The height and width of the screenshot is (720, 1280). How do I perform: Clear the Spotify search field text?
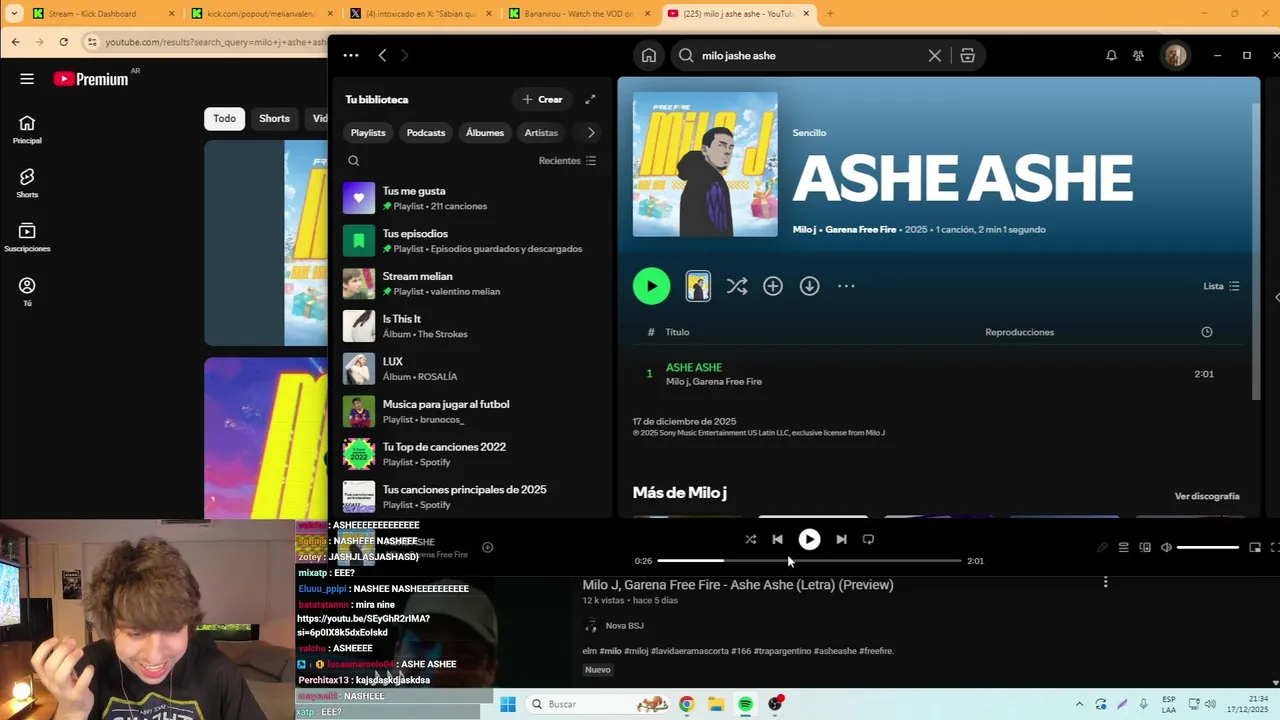[x=935, y=56]
